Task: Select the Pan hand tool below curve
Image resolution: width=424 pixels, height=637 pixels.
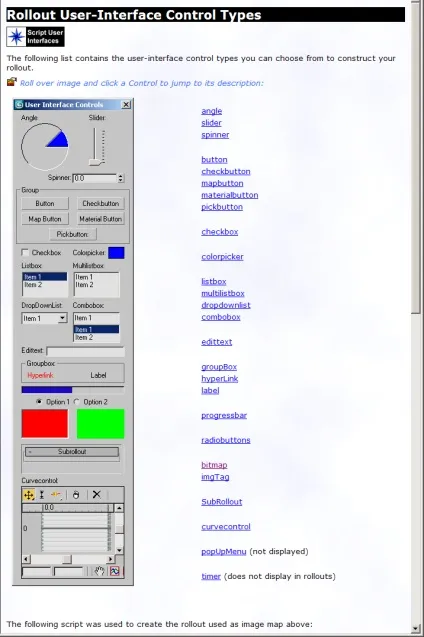Action: pos(100,571)
